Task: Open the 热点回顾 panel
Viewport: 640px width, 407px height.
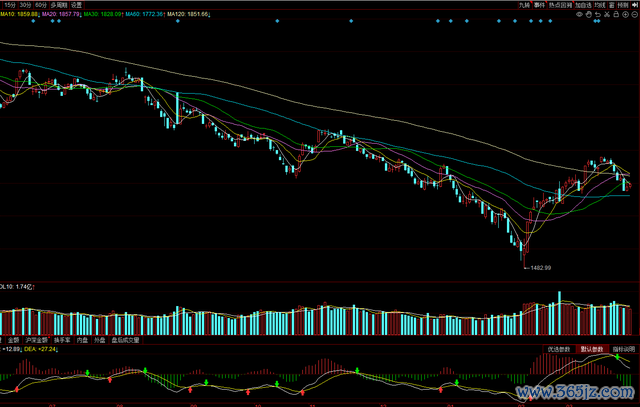Action: pyautogui.click(x=560, y=5)
